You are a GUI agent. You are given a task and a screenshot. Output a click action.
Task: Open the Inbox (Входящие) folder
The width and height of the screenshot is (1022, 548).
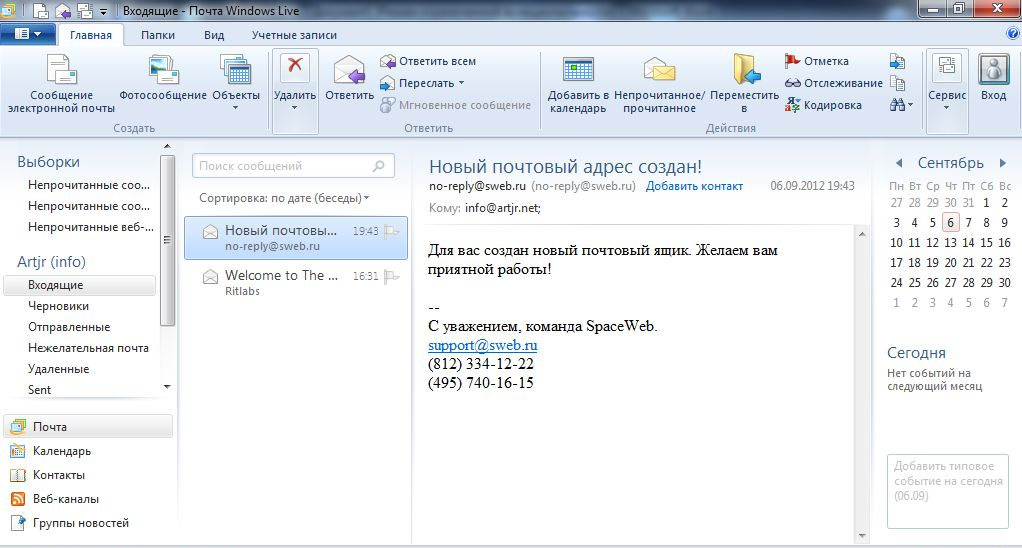pyautogui.click(x=80, y=285)
